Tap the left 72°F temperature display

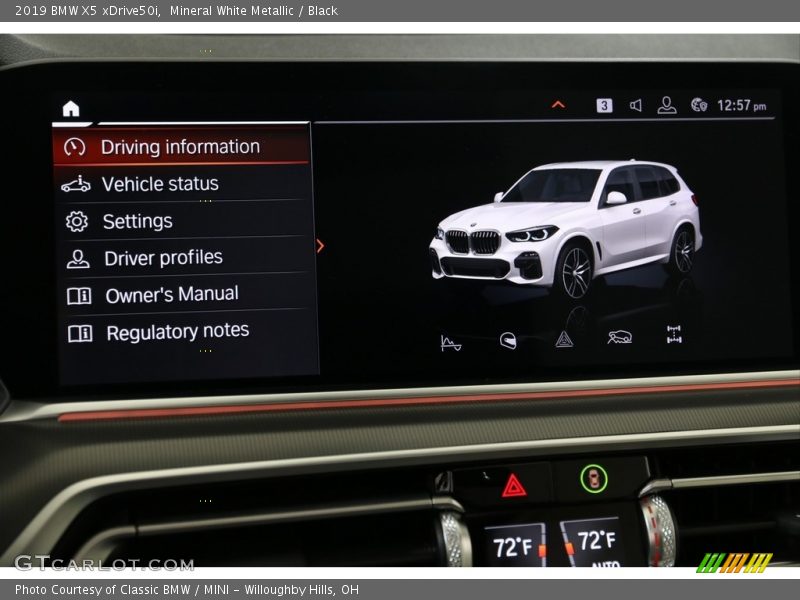514,546
